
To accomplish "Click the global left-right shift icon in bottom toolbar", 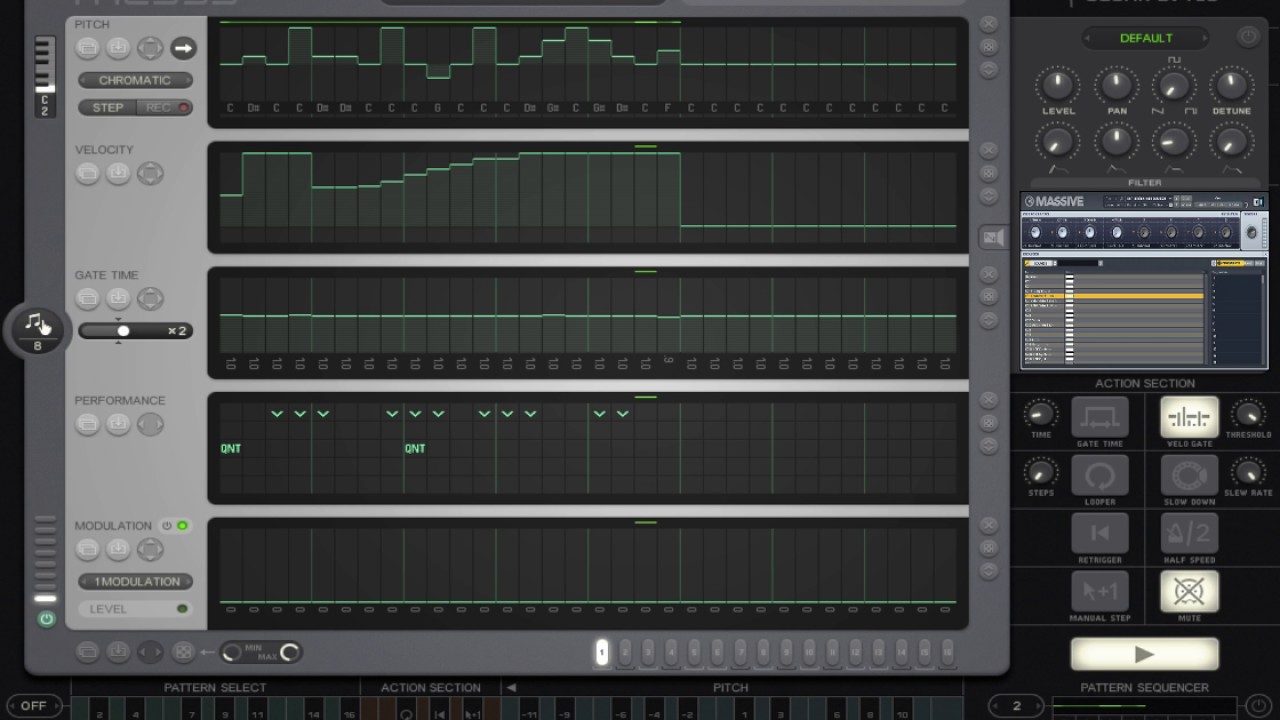I will (x=150, y=652).
